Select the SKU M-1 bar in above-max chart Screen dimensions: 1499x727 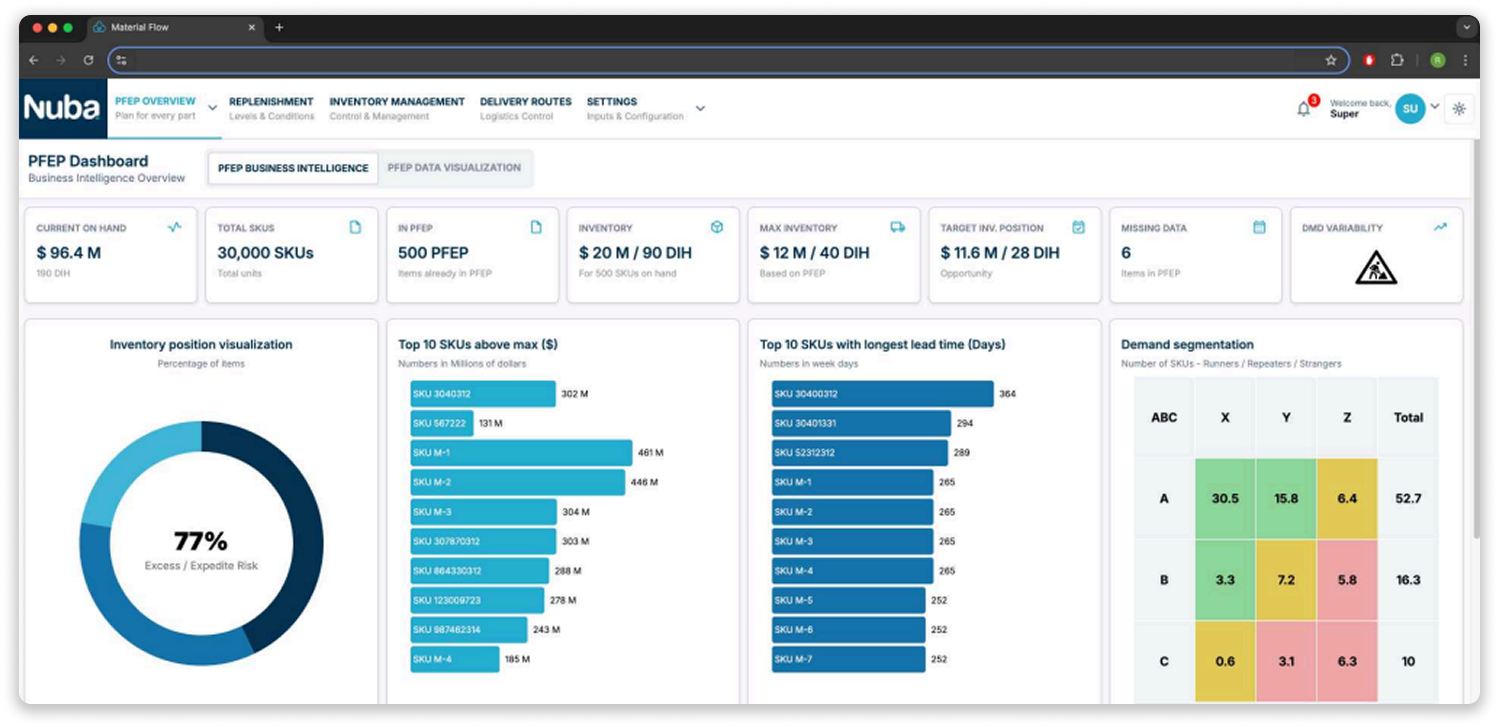pos(521,453)
